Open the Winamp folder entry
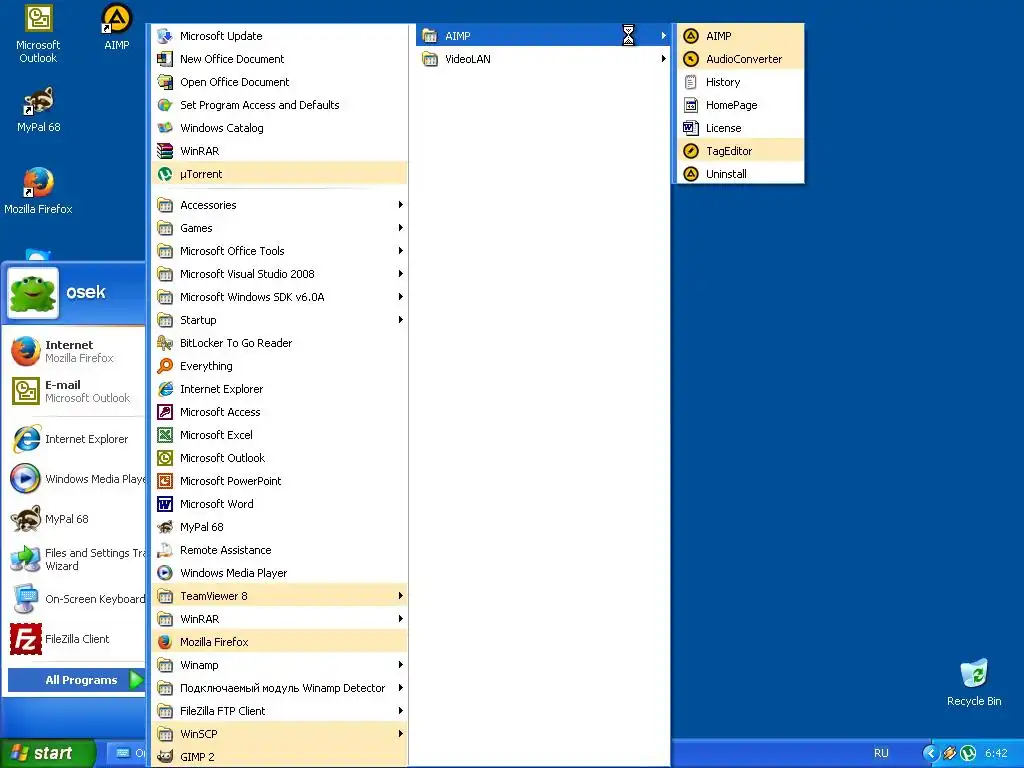Screen dimensions: 1024x768 (x=280, y=665)
